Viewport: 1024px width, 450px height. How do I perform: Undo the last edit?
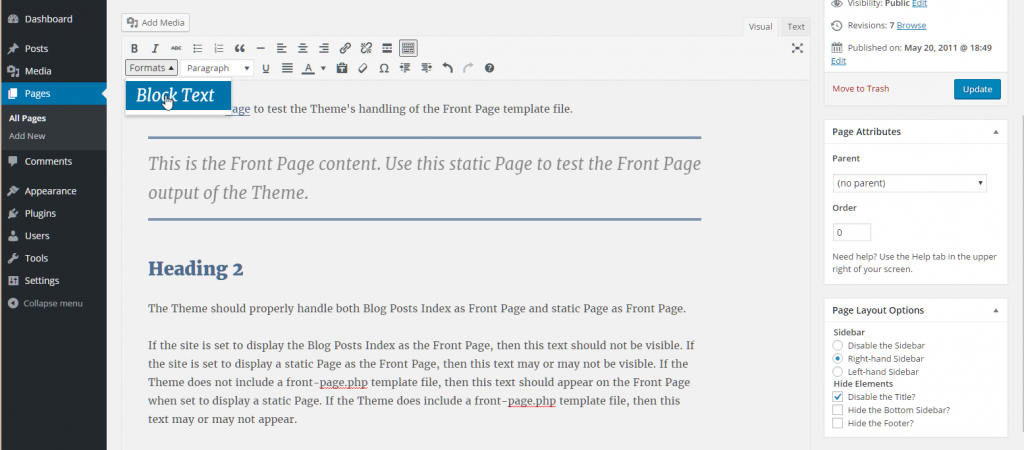pos(447,68)
